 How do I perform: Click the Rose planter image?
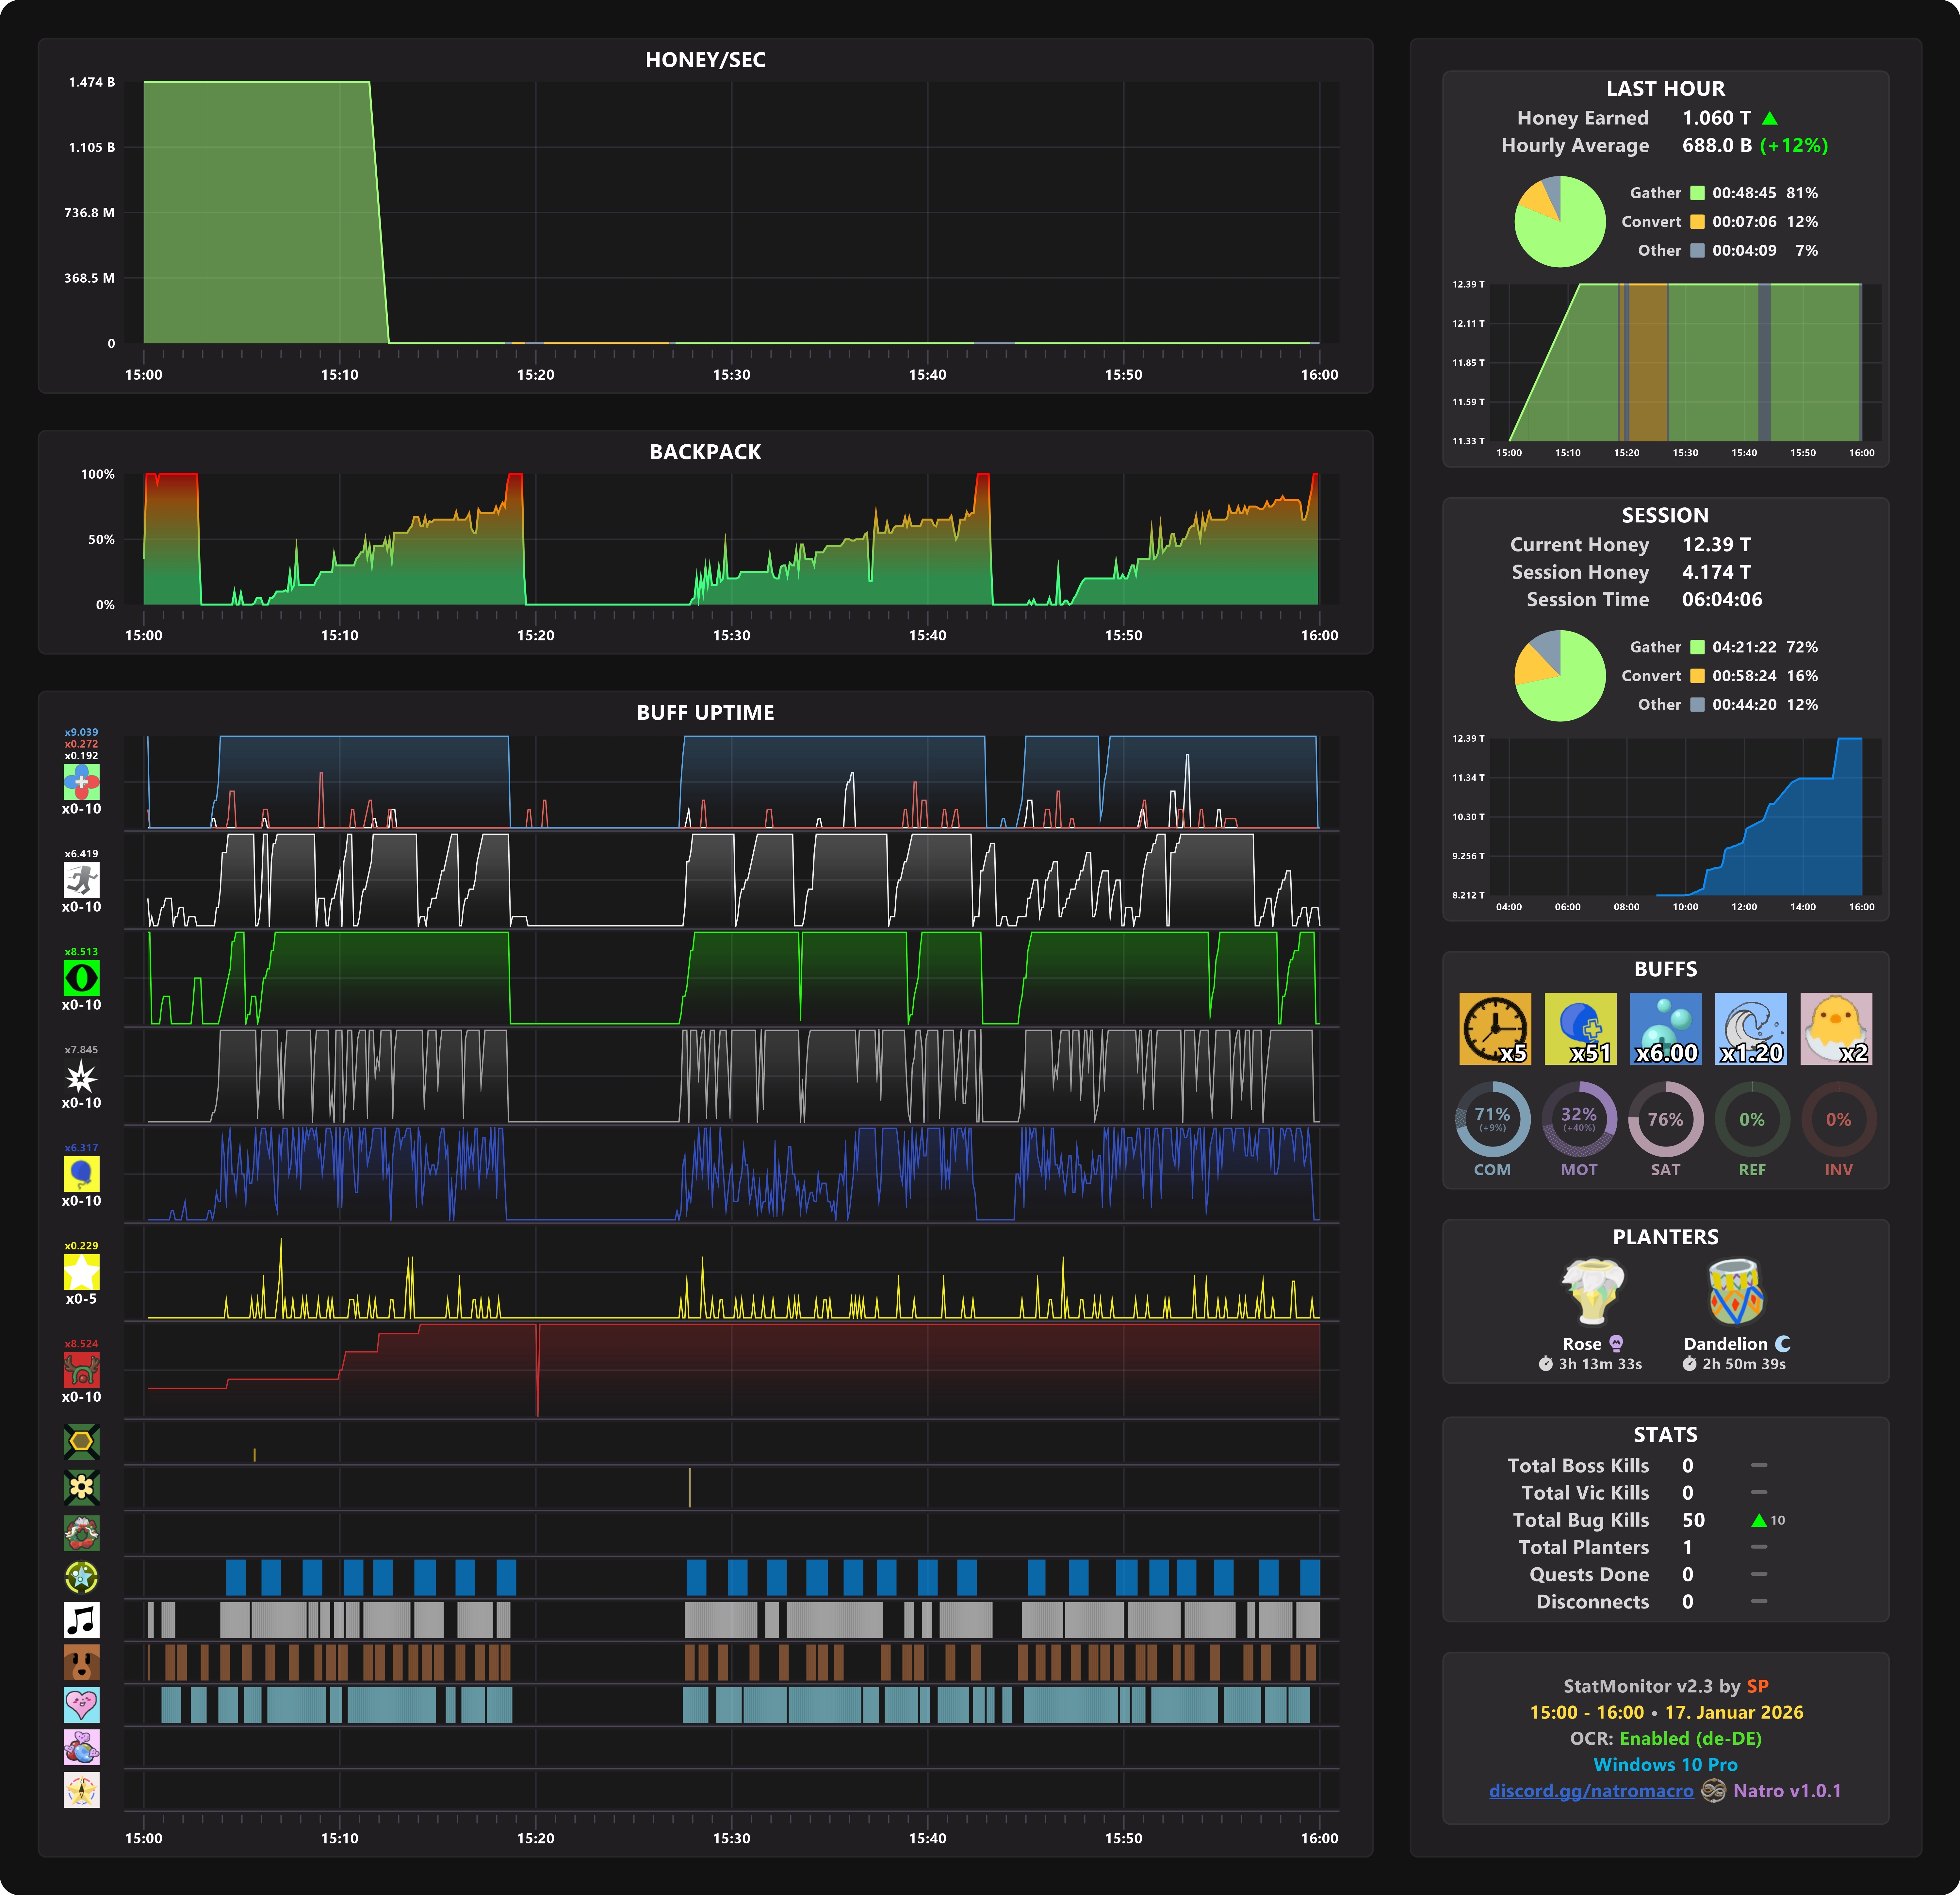tap(1593, 1292)
